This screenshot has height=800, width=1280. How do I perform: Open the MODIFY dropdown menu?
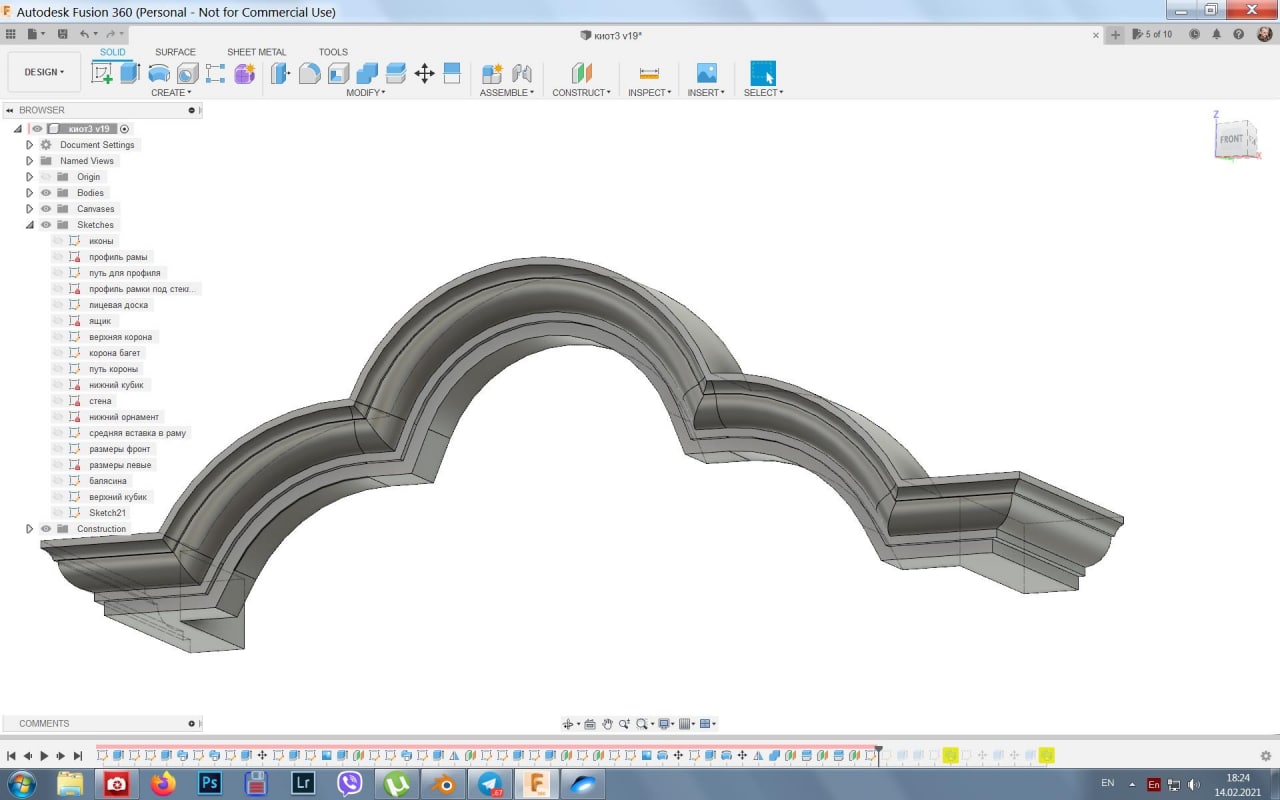366,93
